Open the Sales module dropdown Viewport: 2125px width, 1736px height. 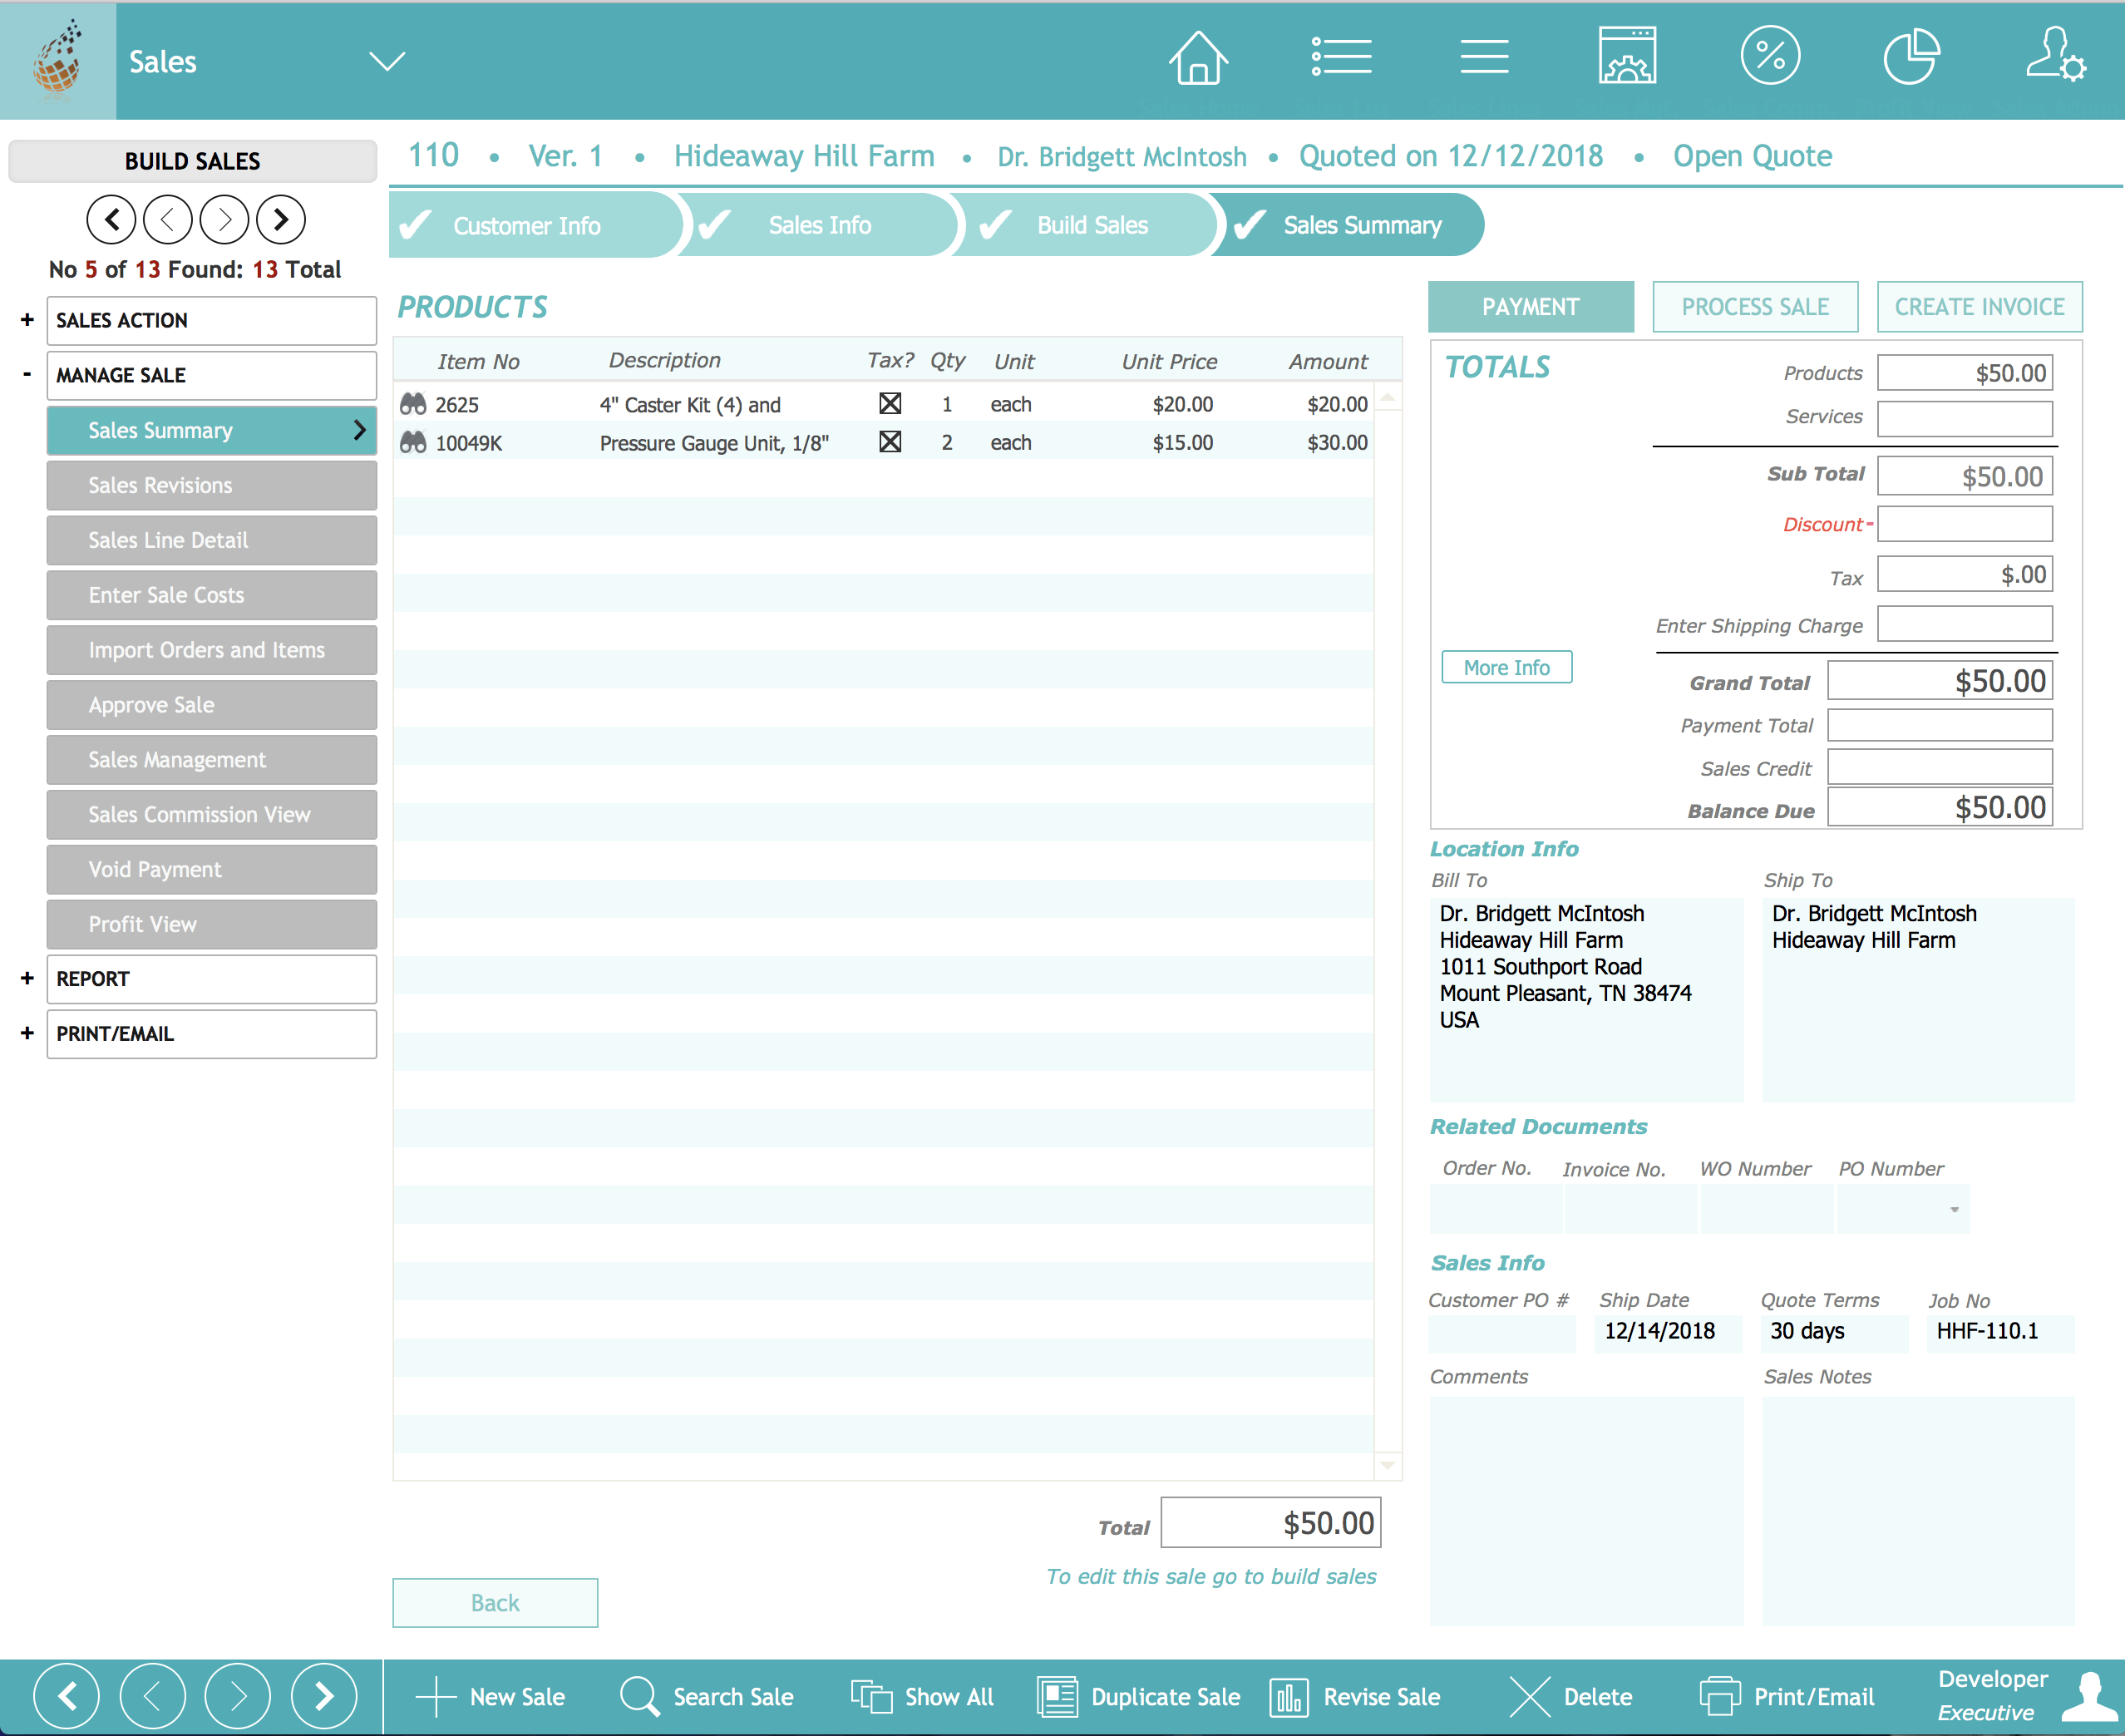[387, 62]
